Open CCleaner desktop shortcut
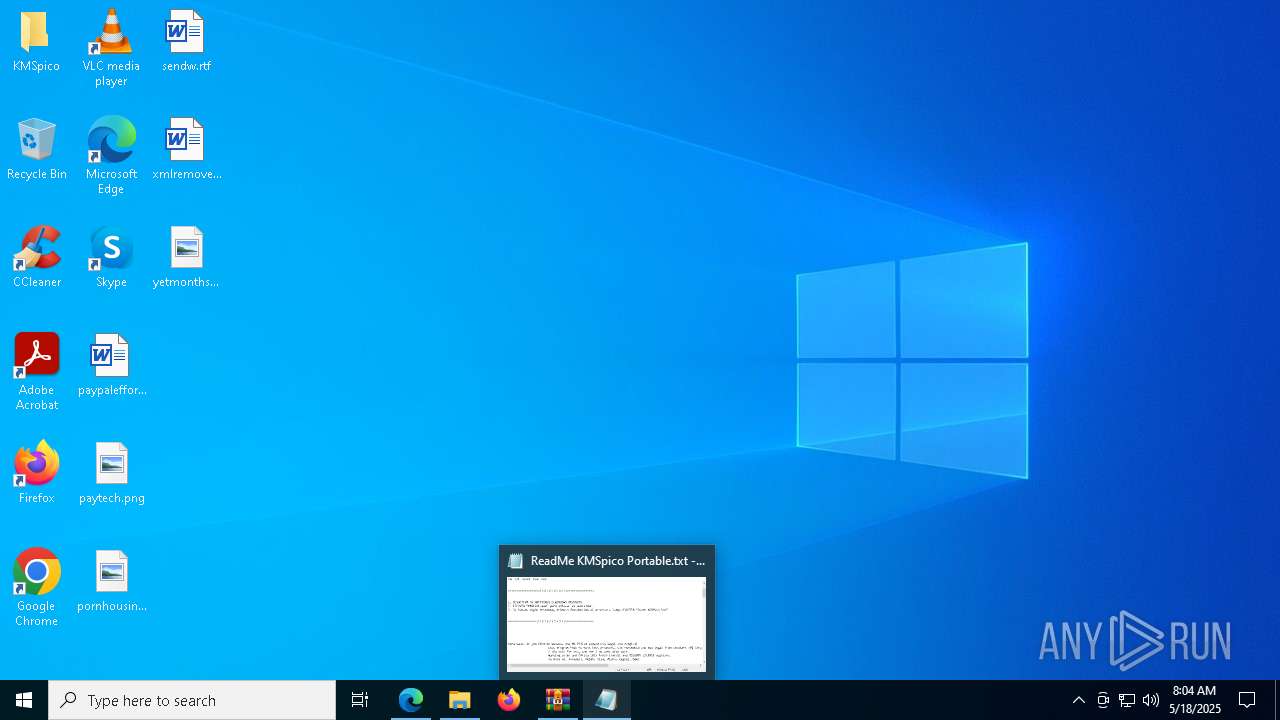 [x=37, y=258]
